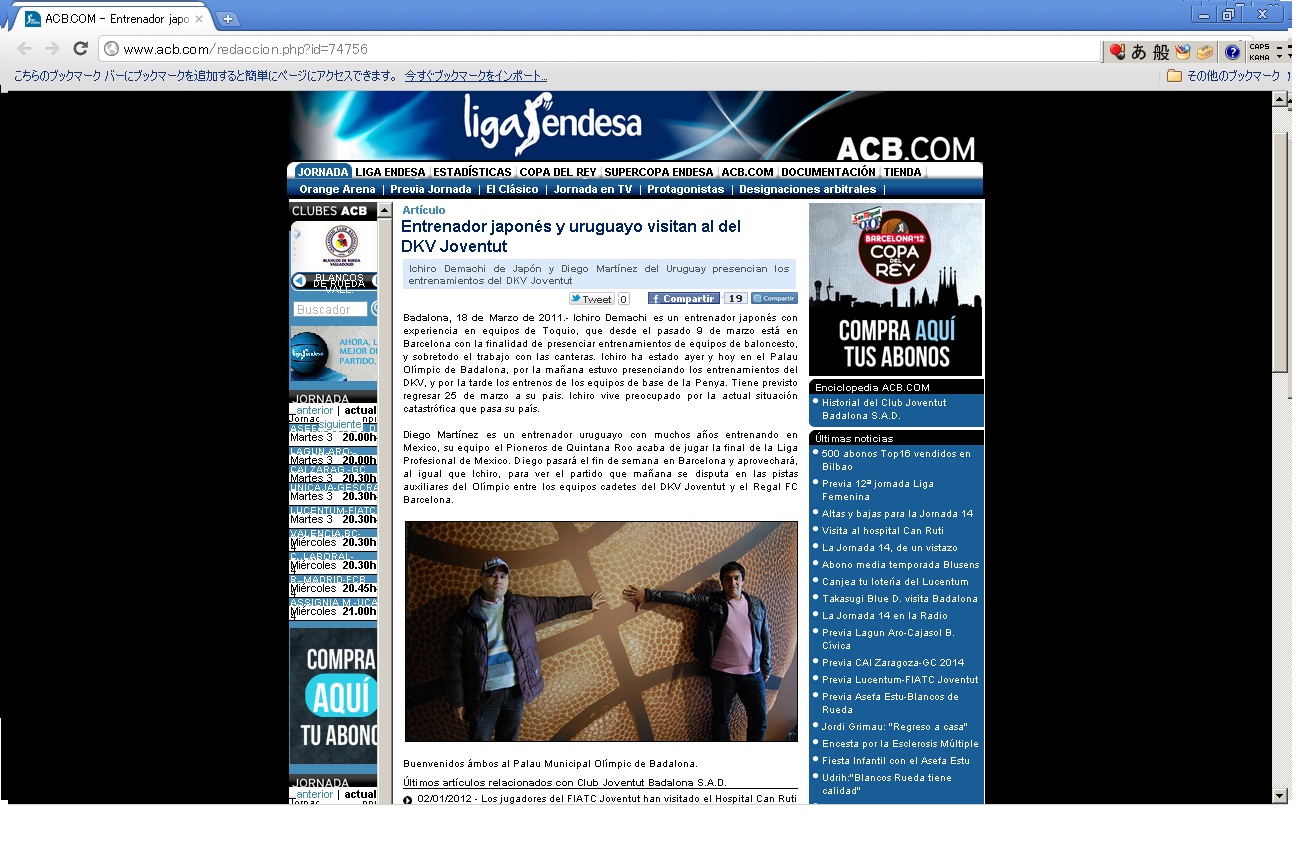Open Jordi Grimau: "Regreso a casa"
The width and height of the screenshot is (1300, 844).
point(894,727)
